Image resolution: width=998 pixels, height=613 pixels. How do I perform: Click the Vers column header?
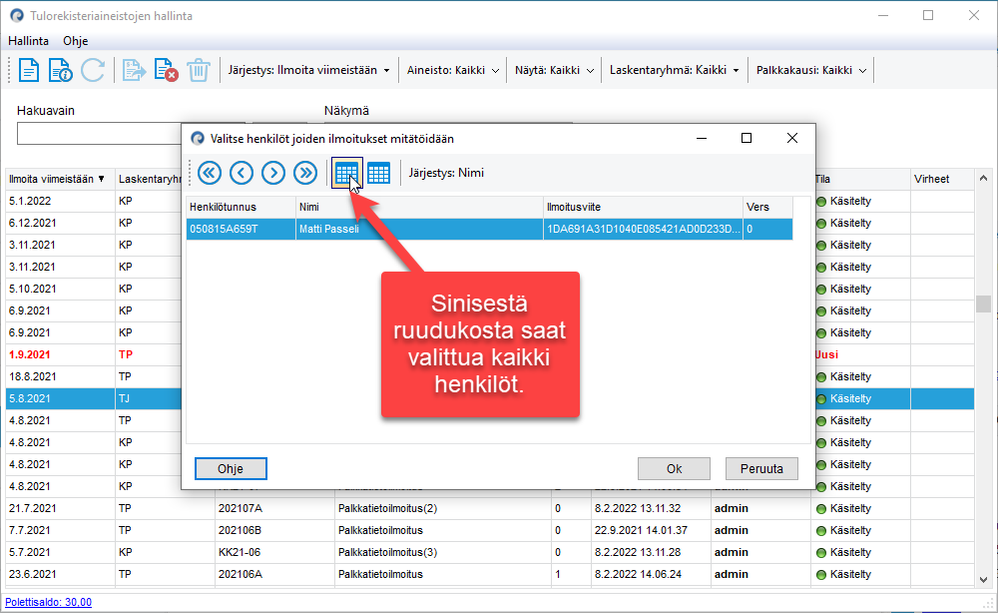[768, 207]
